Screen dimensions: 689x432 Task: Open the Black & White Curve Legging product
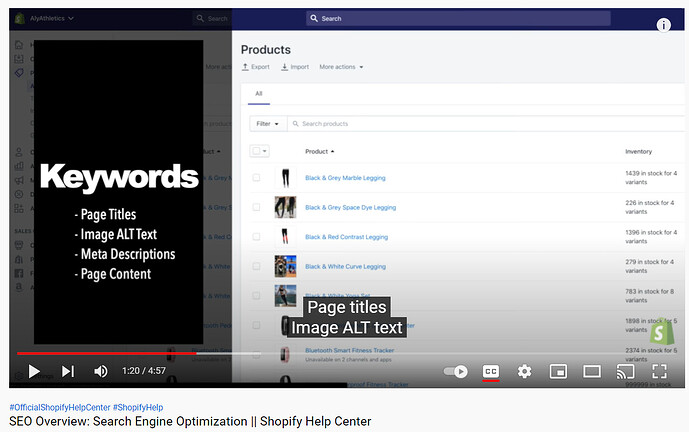[x=345, y=266]
